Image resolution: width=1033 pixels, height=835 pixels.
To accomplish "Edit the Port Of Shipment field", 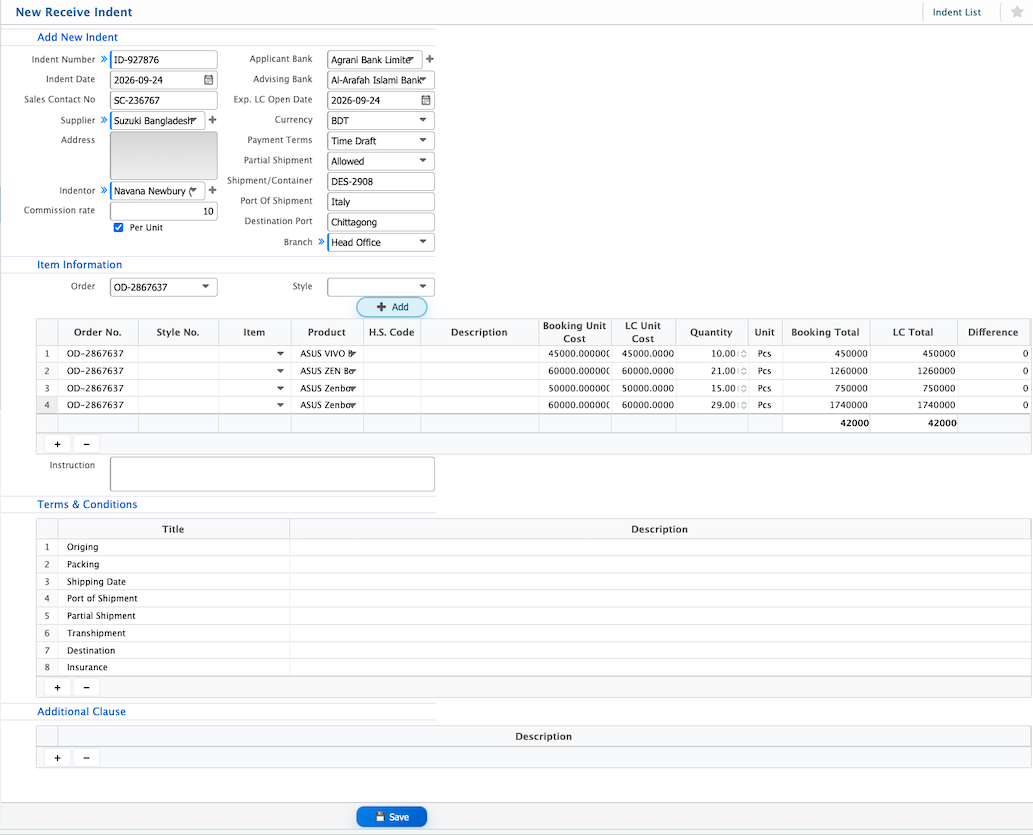I will tap(381, 202).
